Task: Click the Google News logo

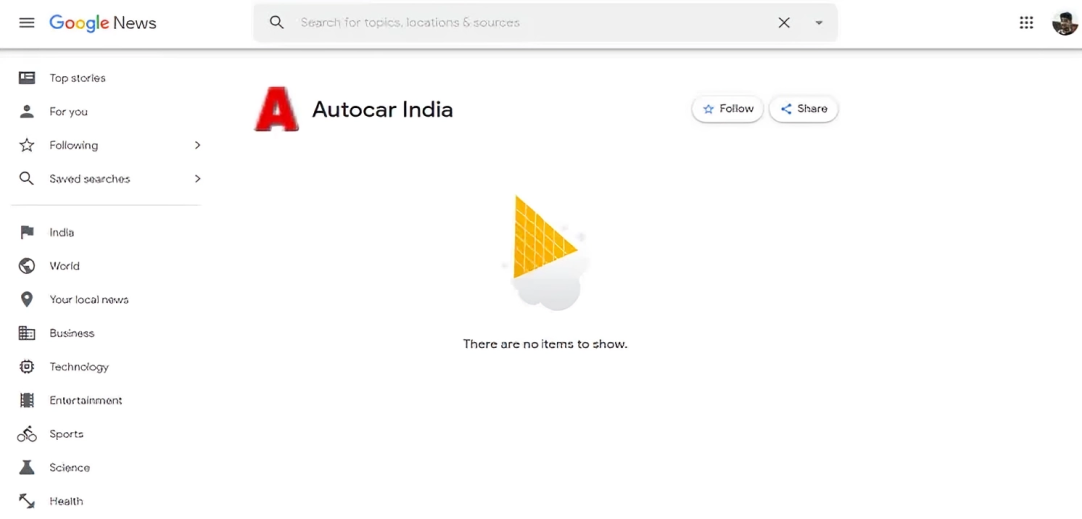Action: coord(103,23)
